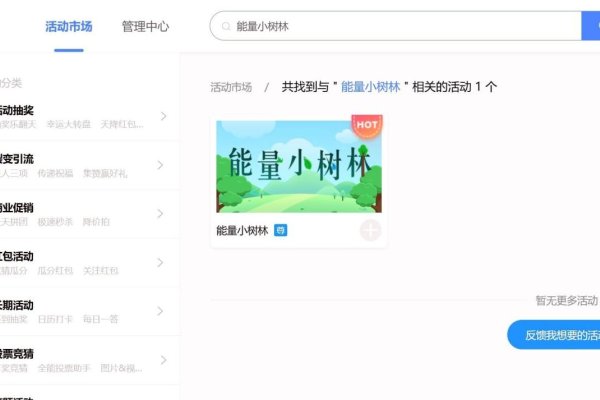The width and height of the screenshot is (600, 400).
Task: Click the 幸运大转盘 sub-link
Action: tap(68, 124)
